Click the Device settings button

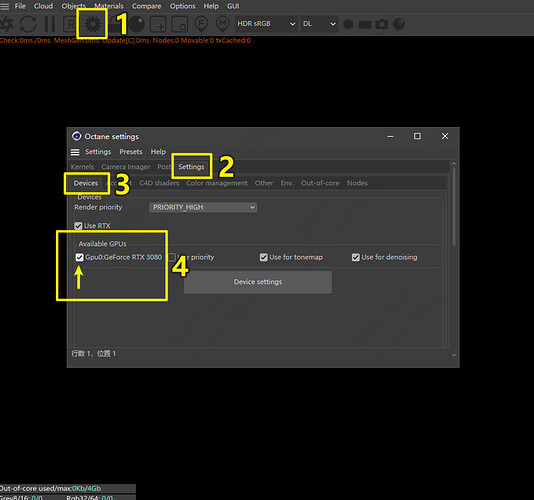coord(258,282)
